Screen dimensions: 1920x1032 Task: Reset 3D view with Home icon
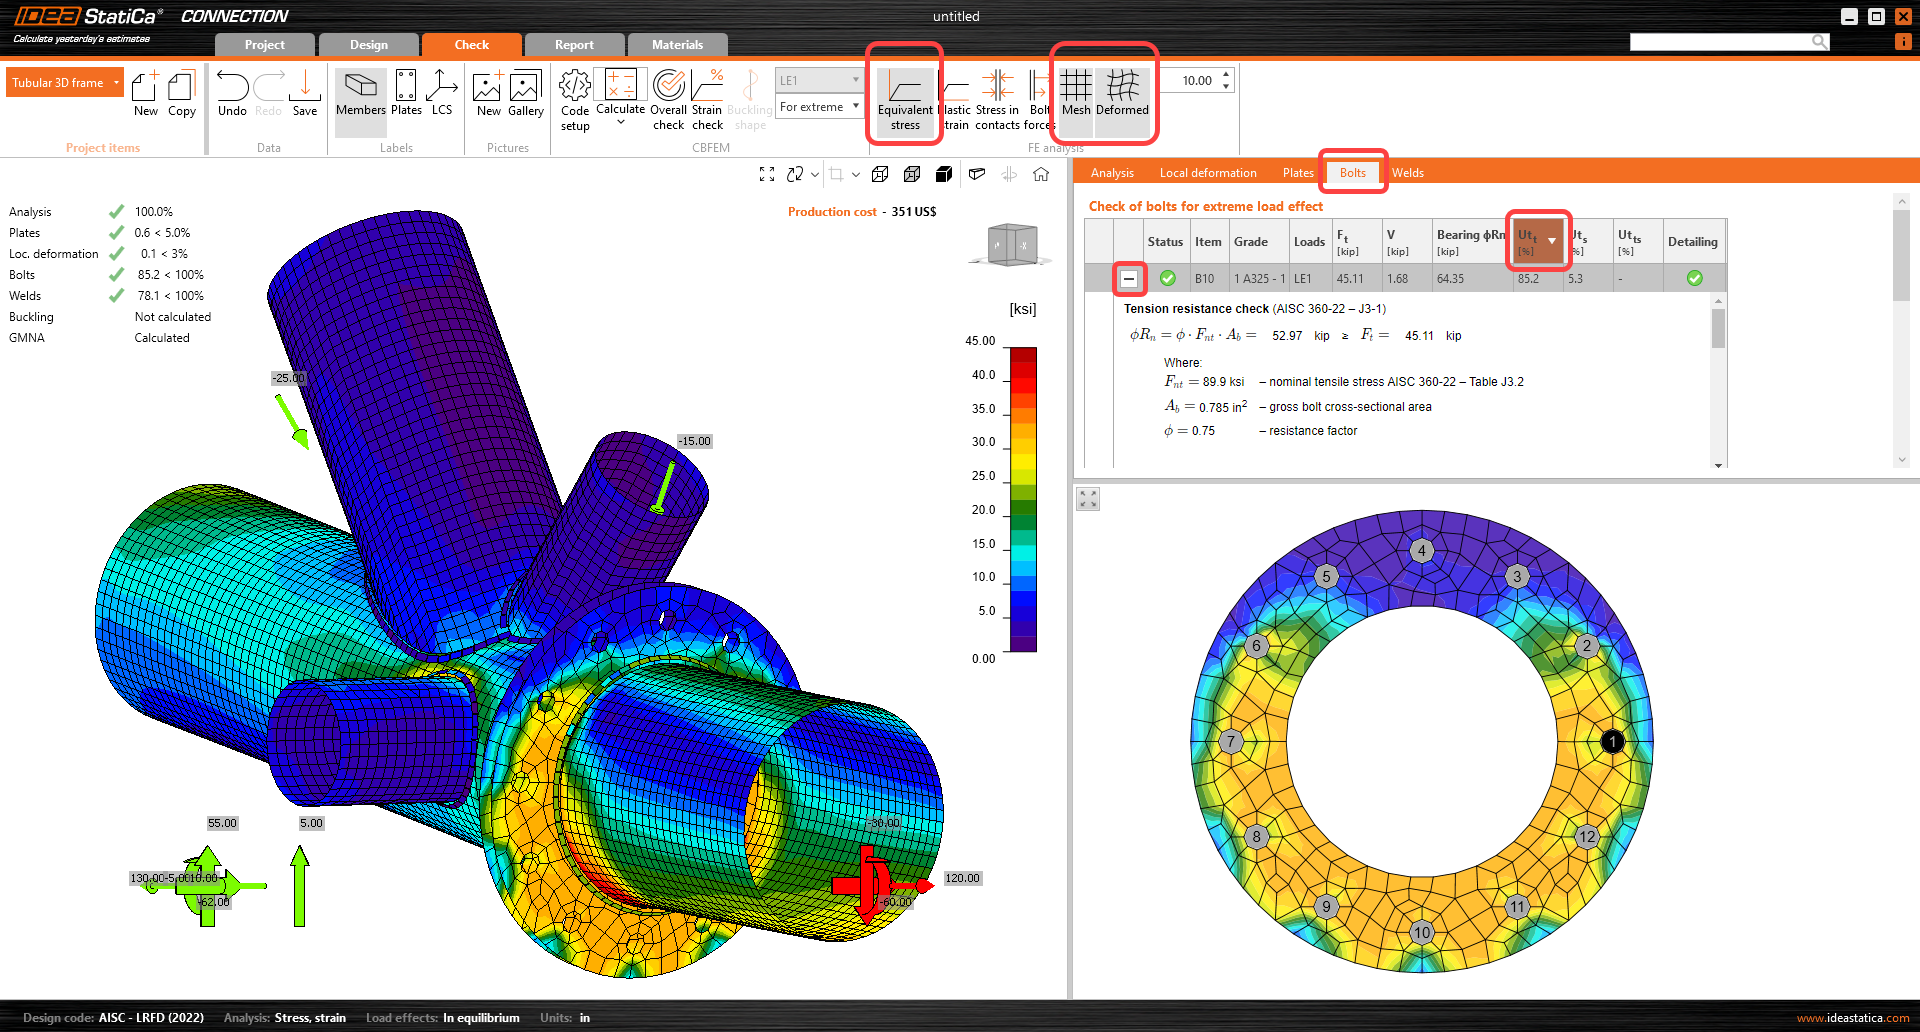pos(1041,174)
